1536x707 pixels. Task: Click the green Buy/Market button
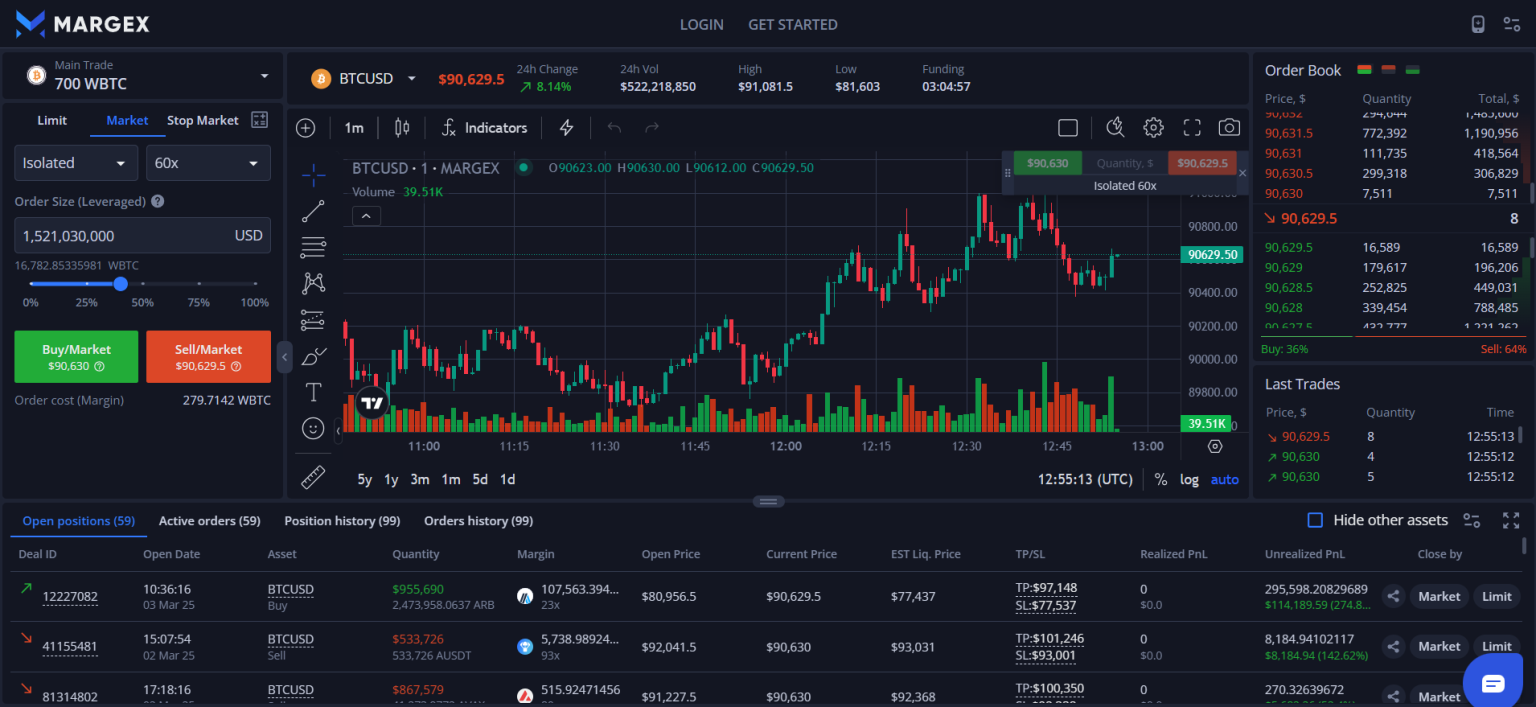tap(76, 356)
